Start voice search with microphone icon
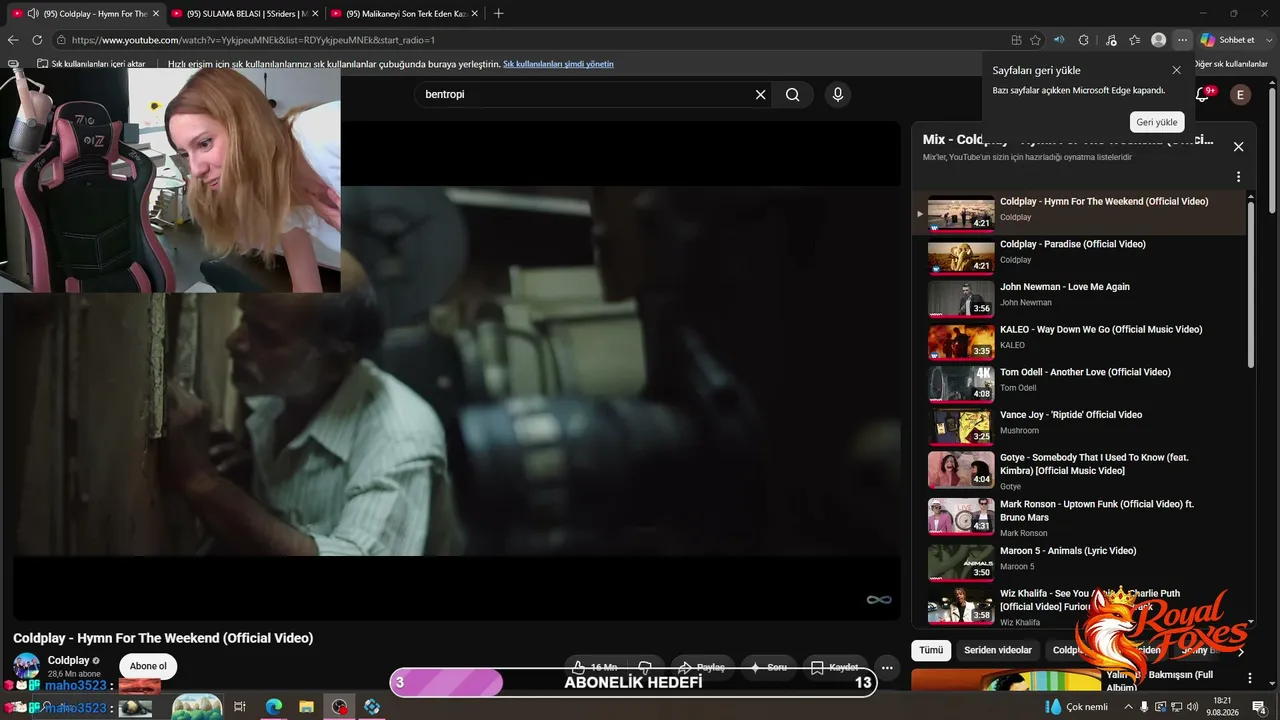The height and width of the screenshot is (720, 1280). (838, 94)
